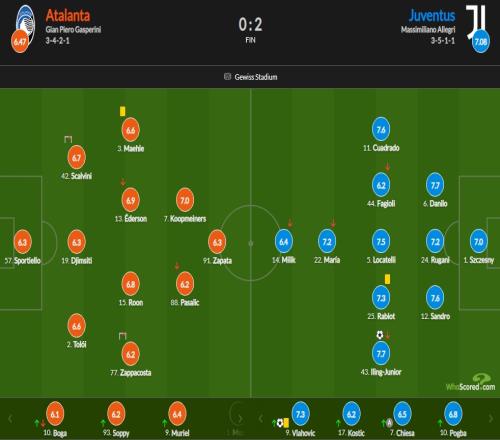Click the assist icon next to Chiesa
The image size is (500, 440).
click(x=389, y=423)
